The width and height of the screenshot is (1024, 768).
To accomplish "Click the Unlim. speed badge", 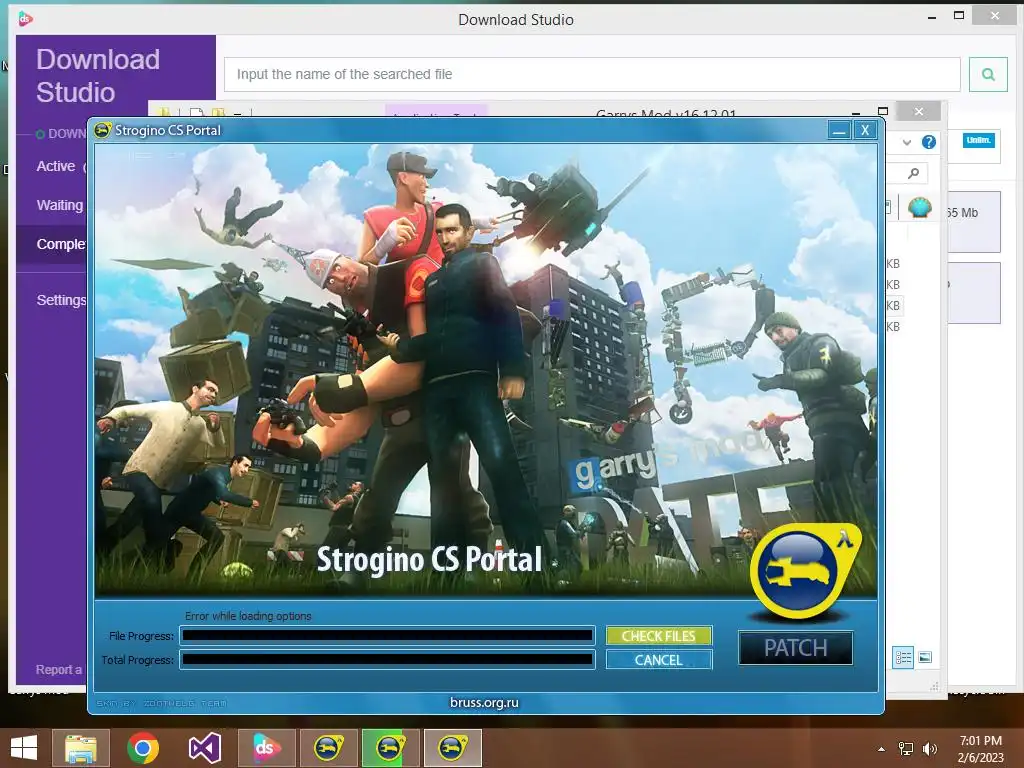I will coord(978,140).
